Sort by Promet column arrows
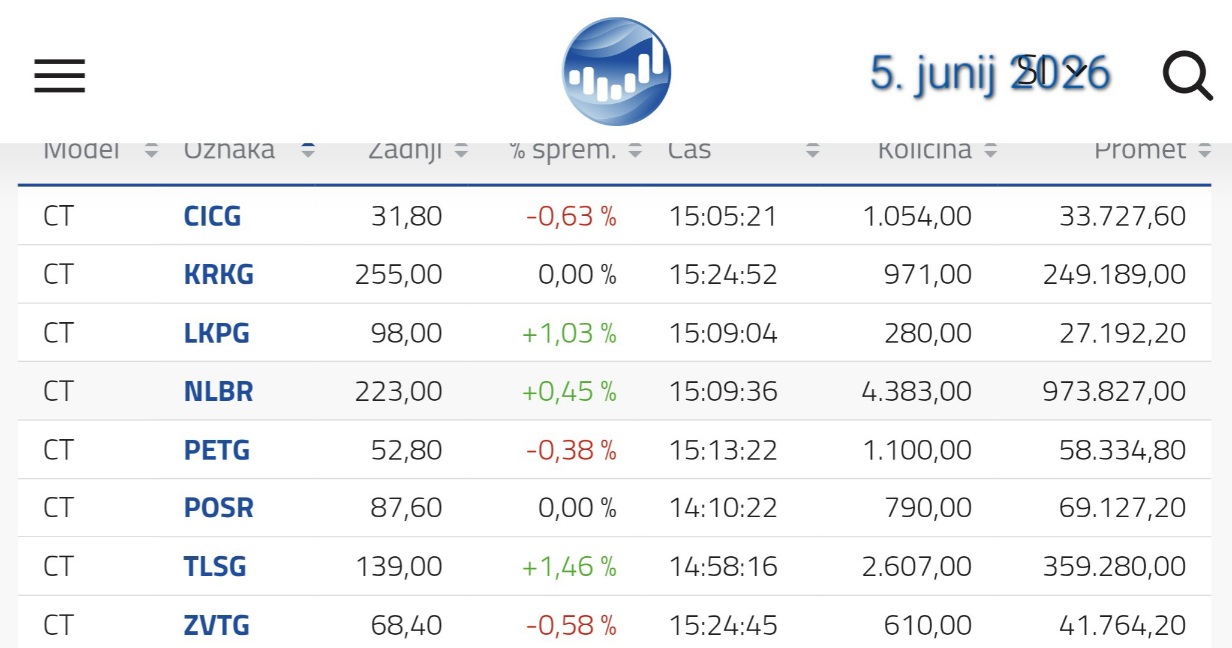 click(x=1204, y=151)
